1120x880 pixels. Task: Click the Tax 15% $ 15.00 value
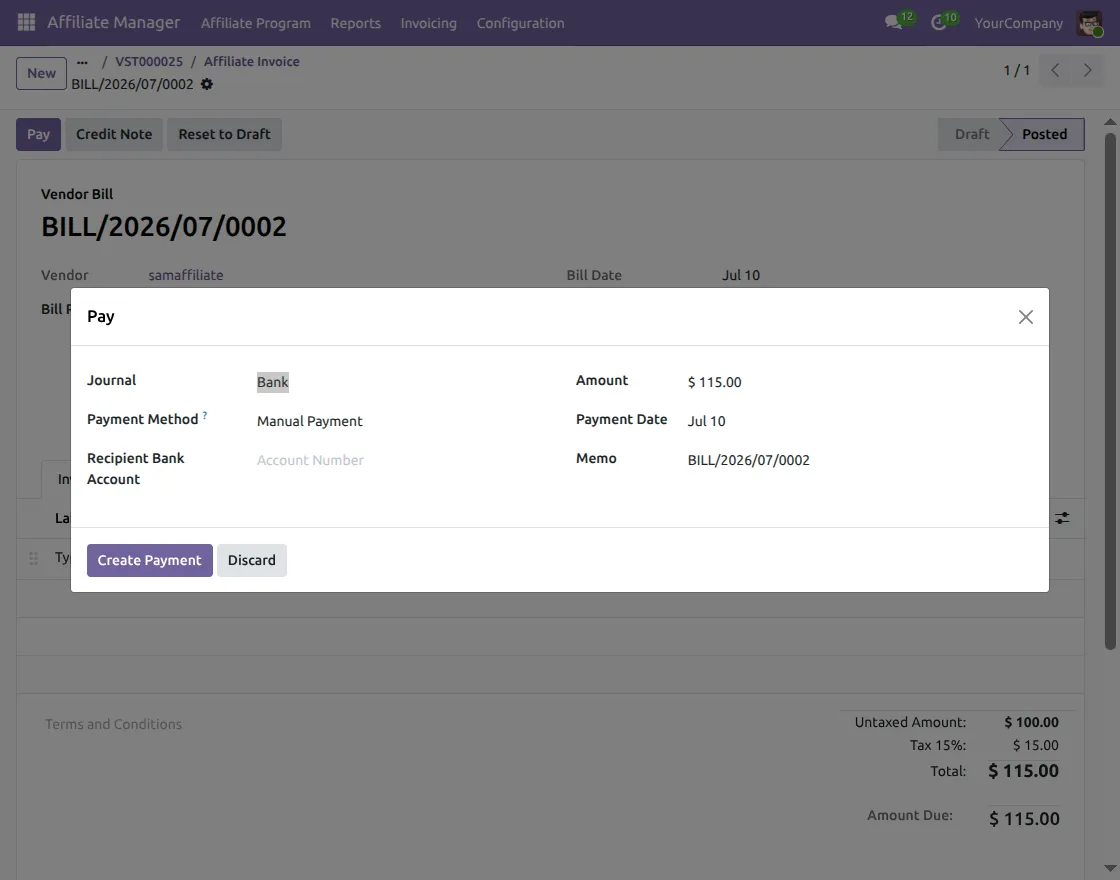pyautogui.click(x=1036, y=745)
